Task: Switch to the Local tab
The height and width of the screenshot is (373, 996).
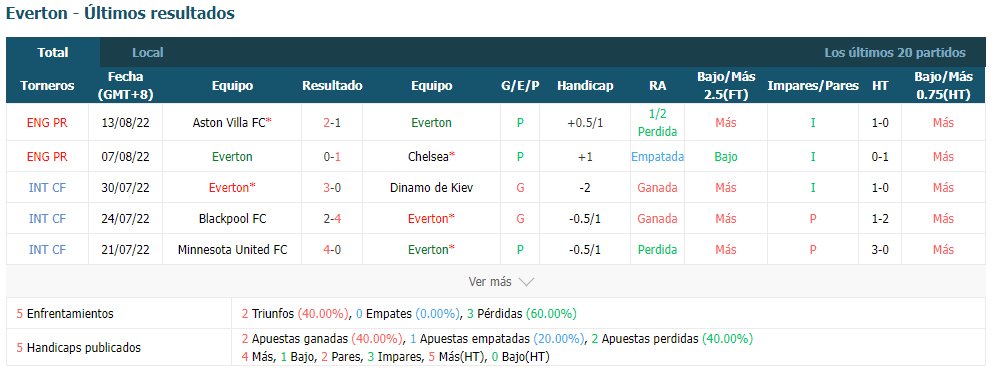Action: coord(147,53)
